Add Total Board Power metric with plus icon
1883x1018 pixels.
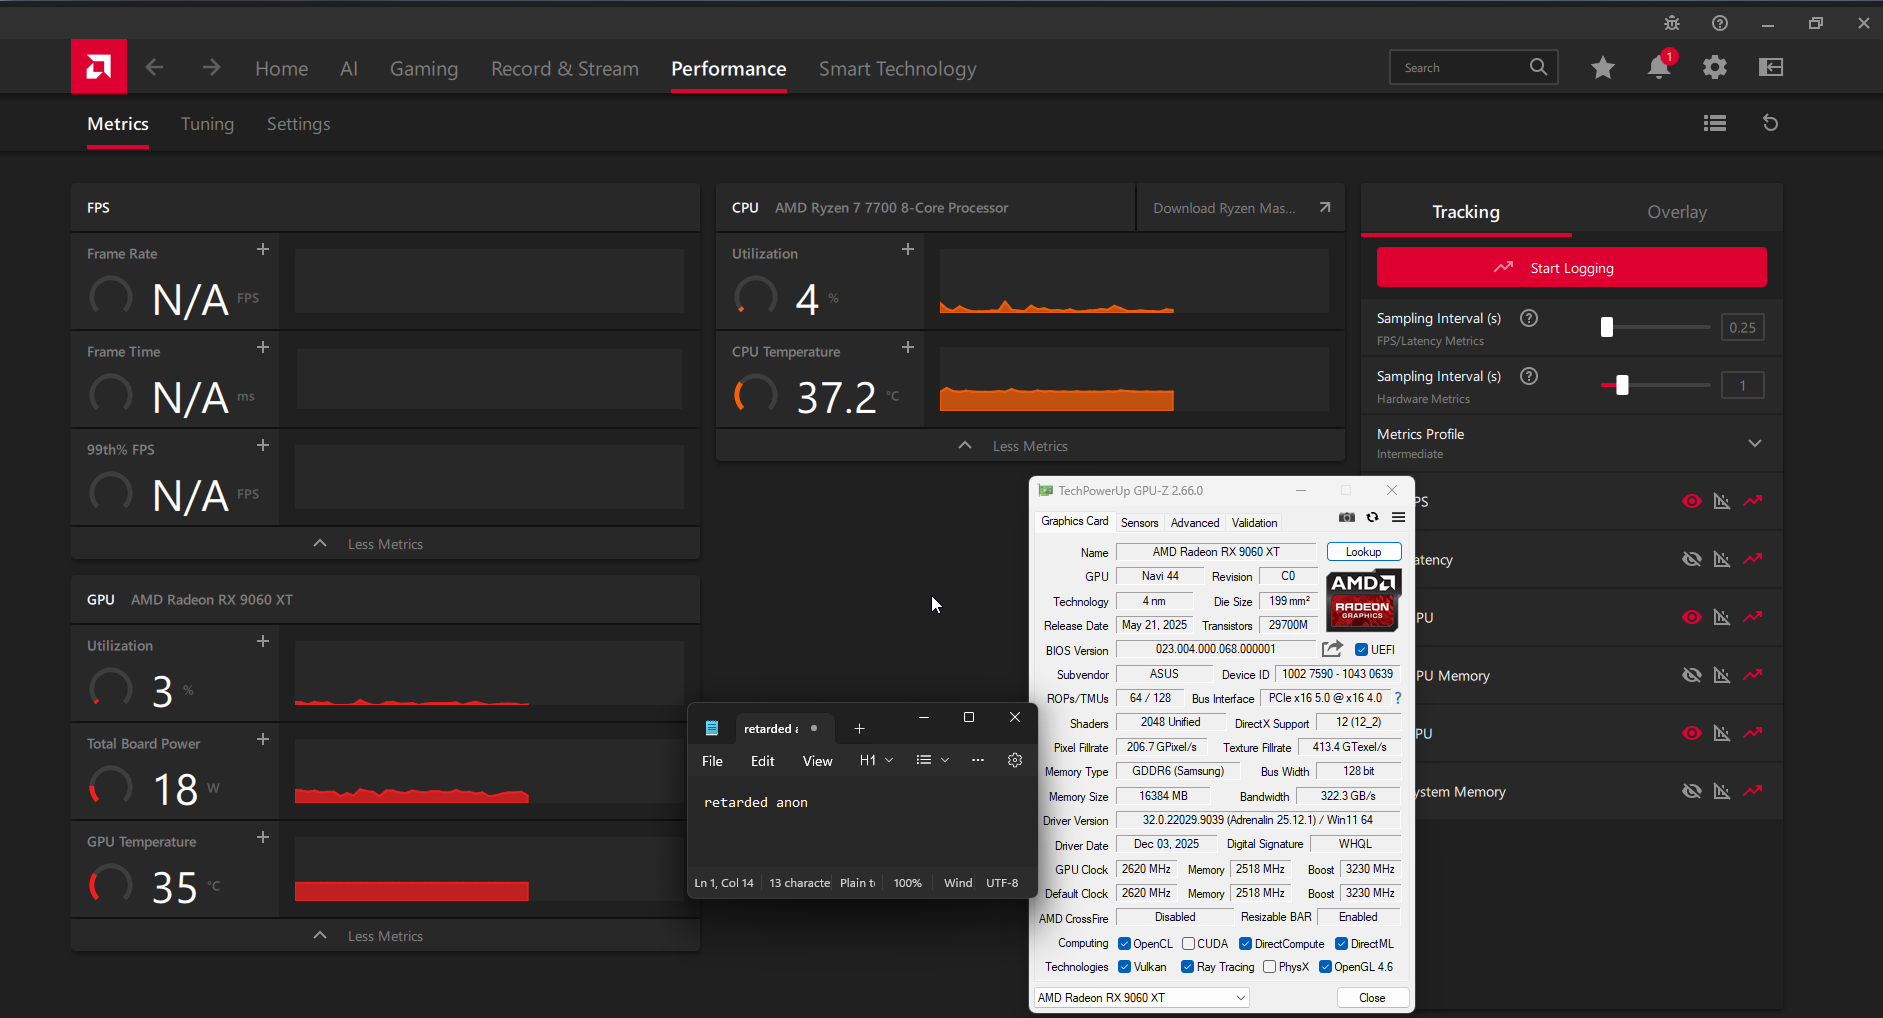click(263, 739)
